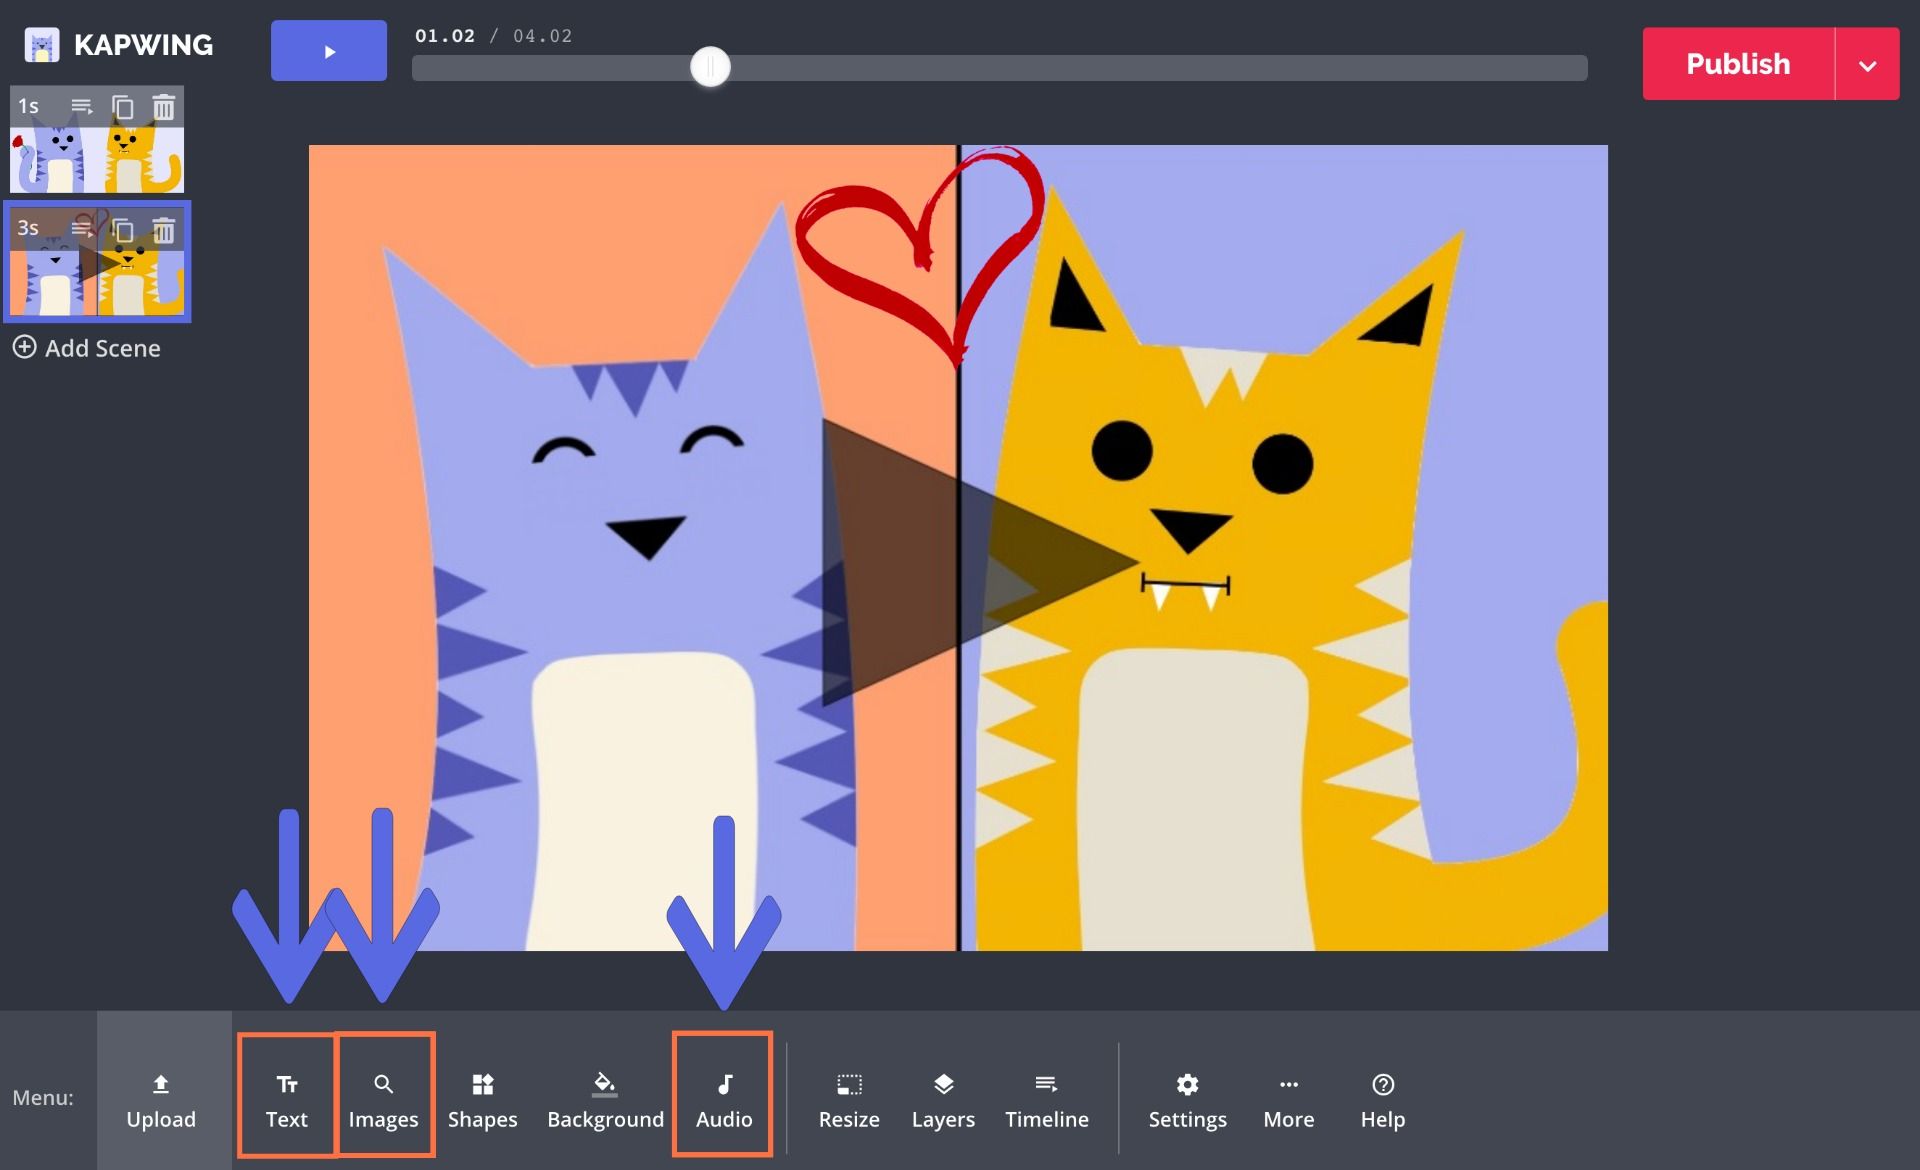The width and height of the screenshot is (1920, 1170).
Task: Expand the Publish dropdown arrow
Action: coord(1866,65)
